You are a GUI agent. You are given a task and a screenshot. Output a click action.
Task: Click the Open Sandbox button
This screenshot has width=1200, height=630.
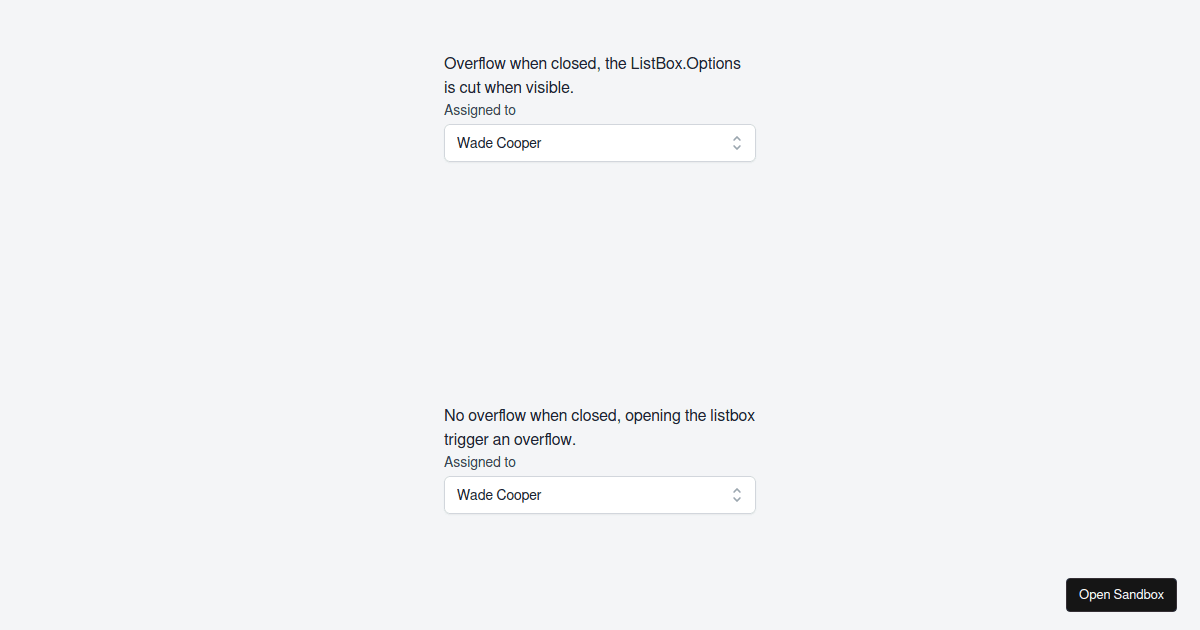[x=1121, y=595]
